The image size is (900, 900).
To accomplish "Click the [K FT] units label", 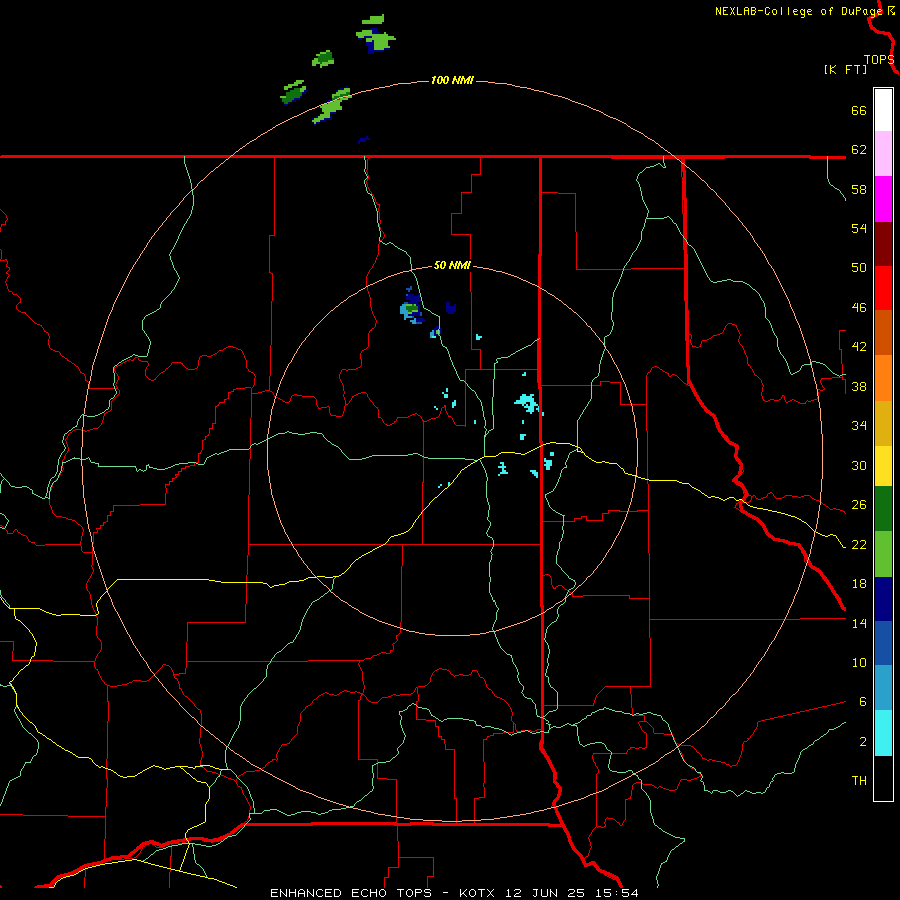I will [845, 69].
